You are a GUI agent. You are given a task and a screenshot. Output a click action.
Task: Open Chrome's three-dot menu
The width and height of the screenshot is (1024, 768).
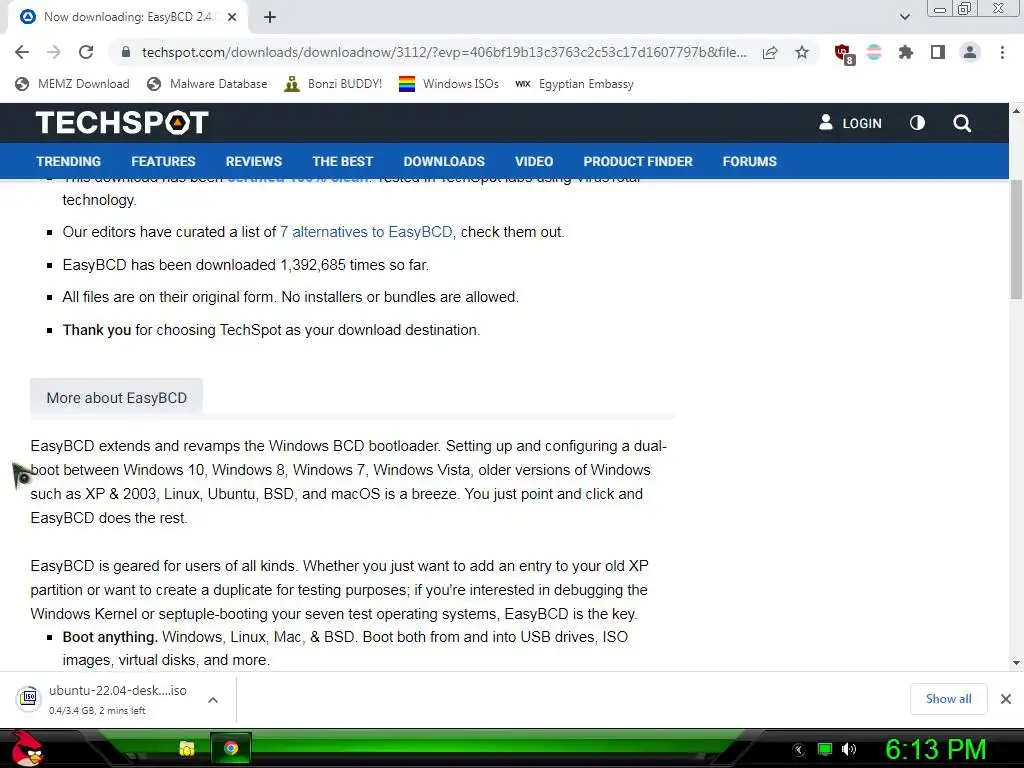(x=1002, y=52)
